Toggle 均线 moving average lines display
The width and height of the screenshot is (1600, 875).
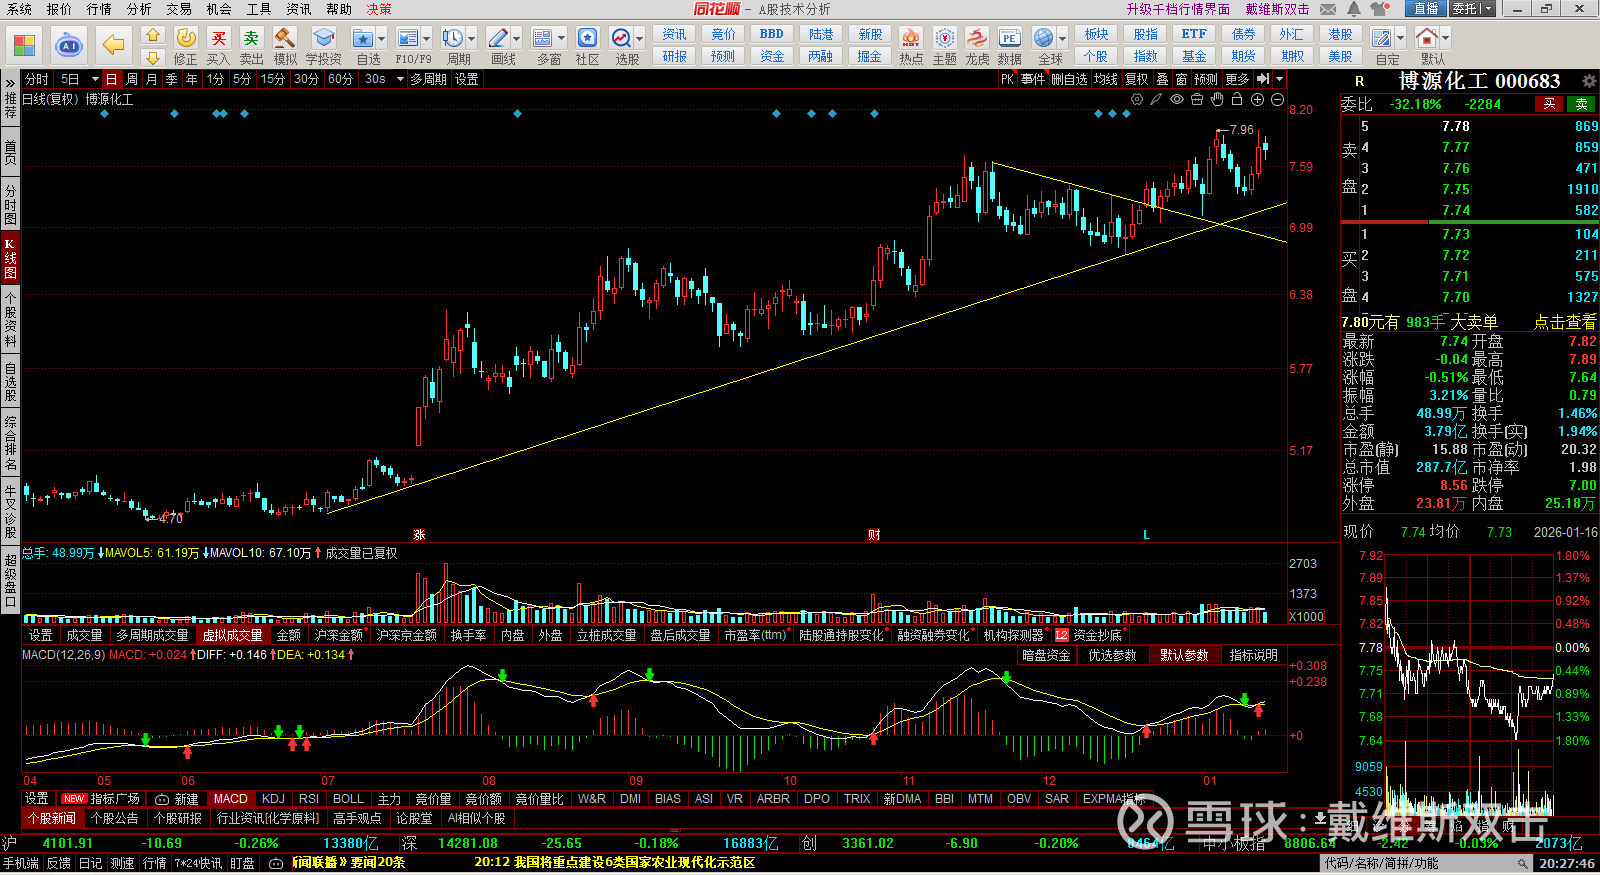tap(1105, 79)
